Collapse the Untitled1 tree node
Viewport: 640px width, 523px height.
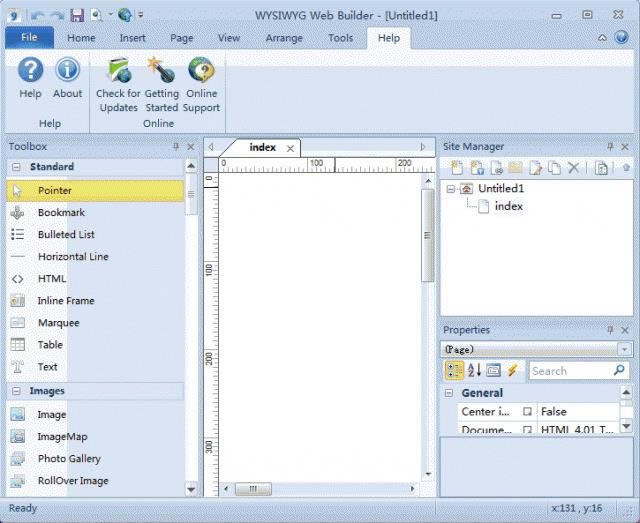[x=452, y=188]
